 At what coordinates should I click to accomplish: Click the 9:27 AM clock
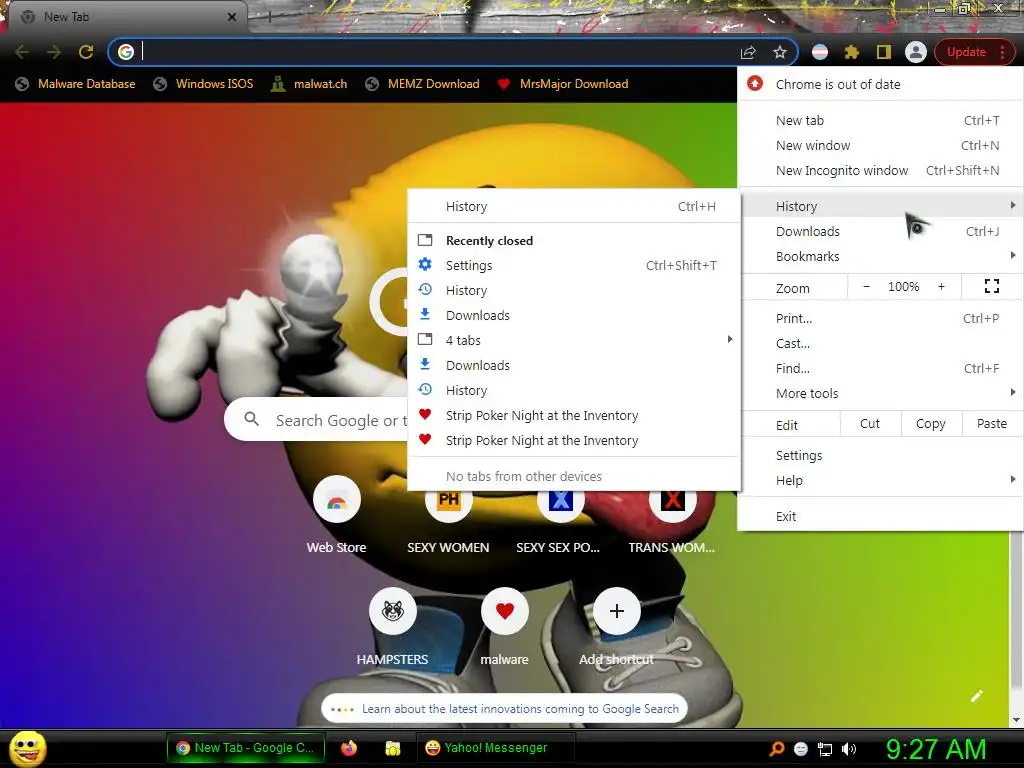[936, 749]
